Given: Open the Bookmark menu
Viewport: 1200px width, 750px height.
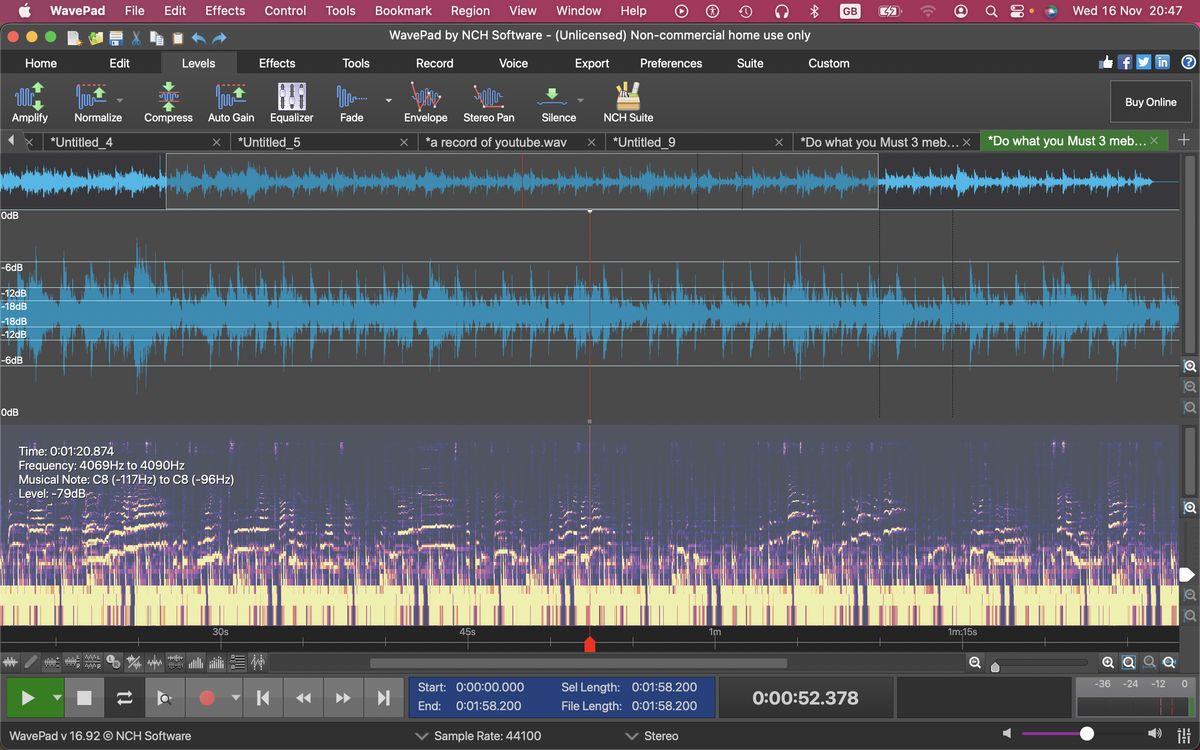Looking at the screenshot, I should click(403, 11).
